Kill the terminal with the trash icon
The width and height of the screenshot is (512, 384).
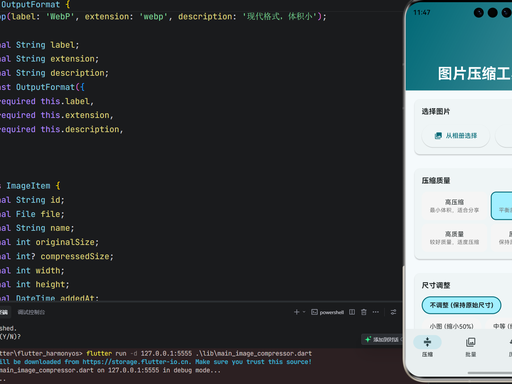pos(364,312)
